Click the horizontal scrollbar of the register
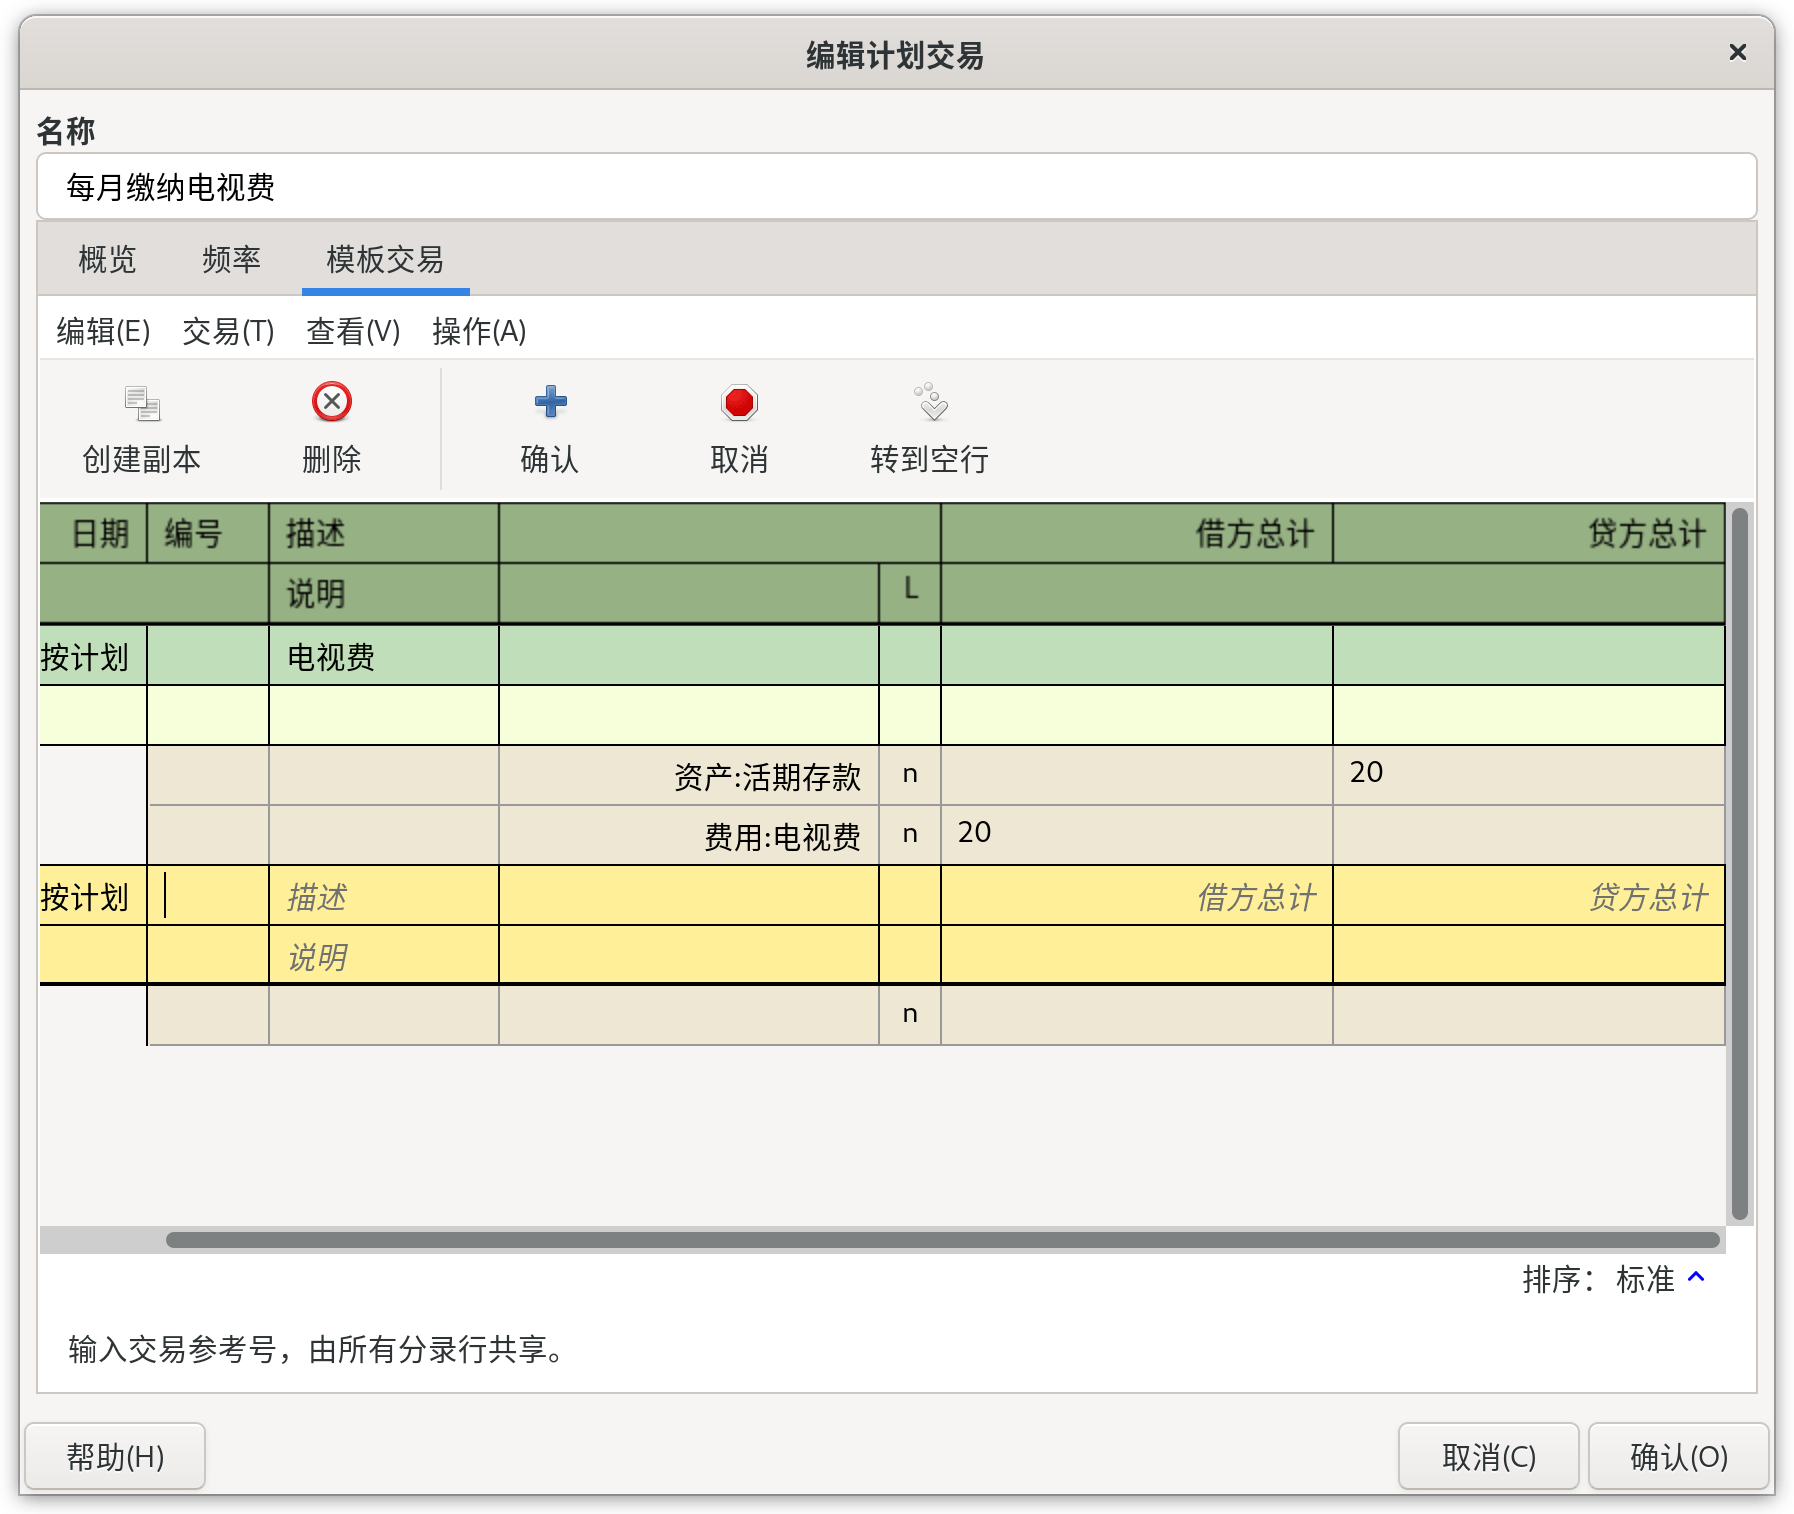The height and width of the screenshot is (1514, 1794). click(942, 1240)
